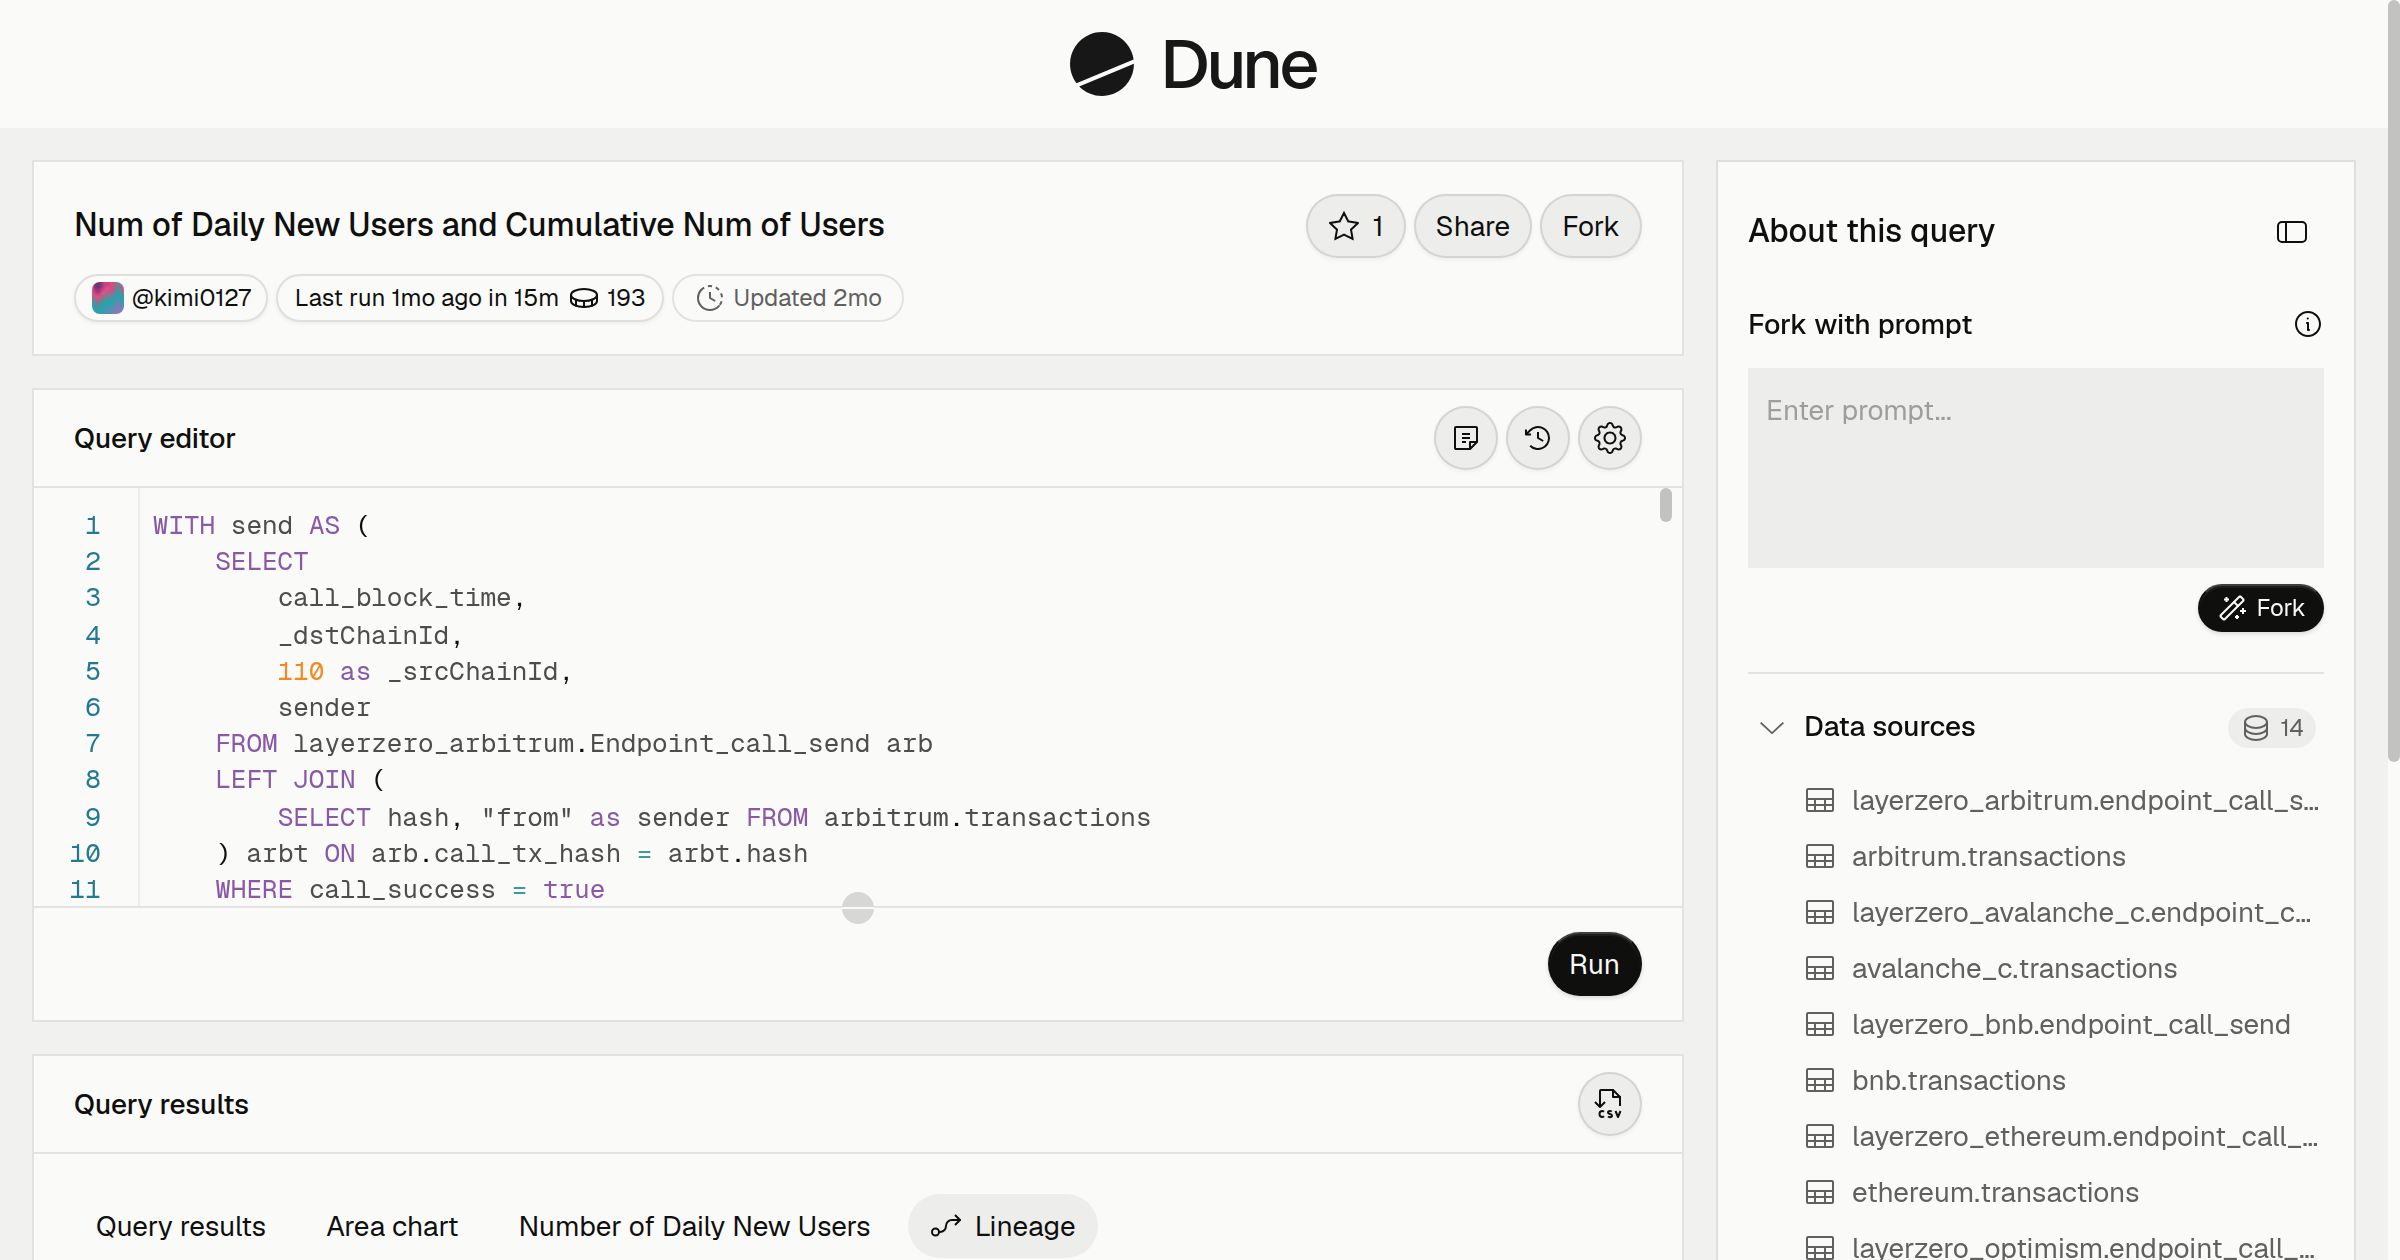
Task: Select layerzero_avalanche_c.endpoint_c… table
Action: pos(2081,912)
